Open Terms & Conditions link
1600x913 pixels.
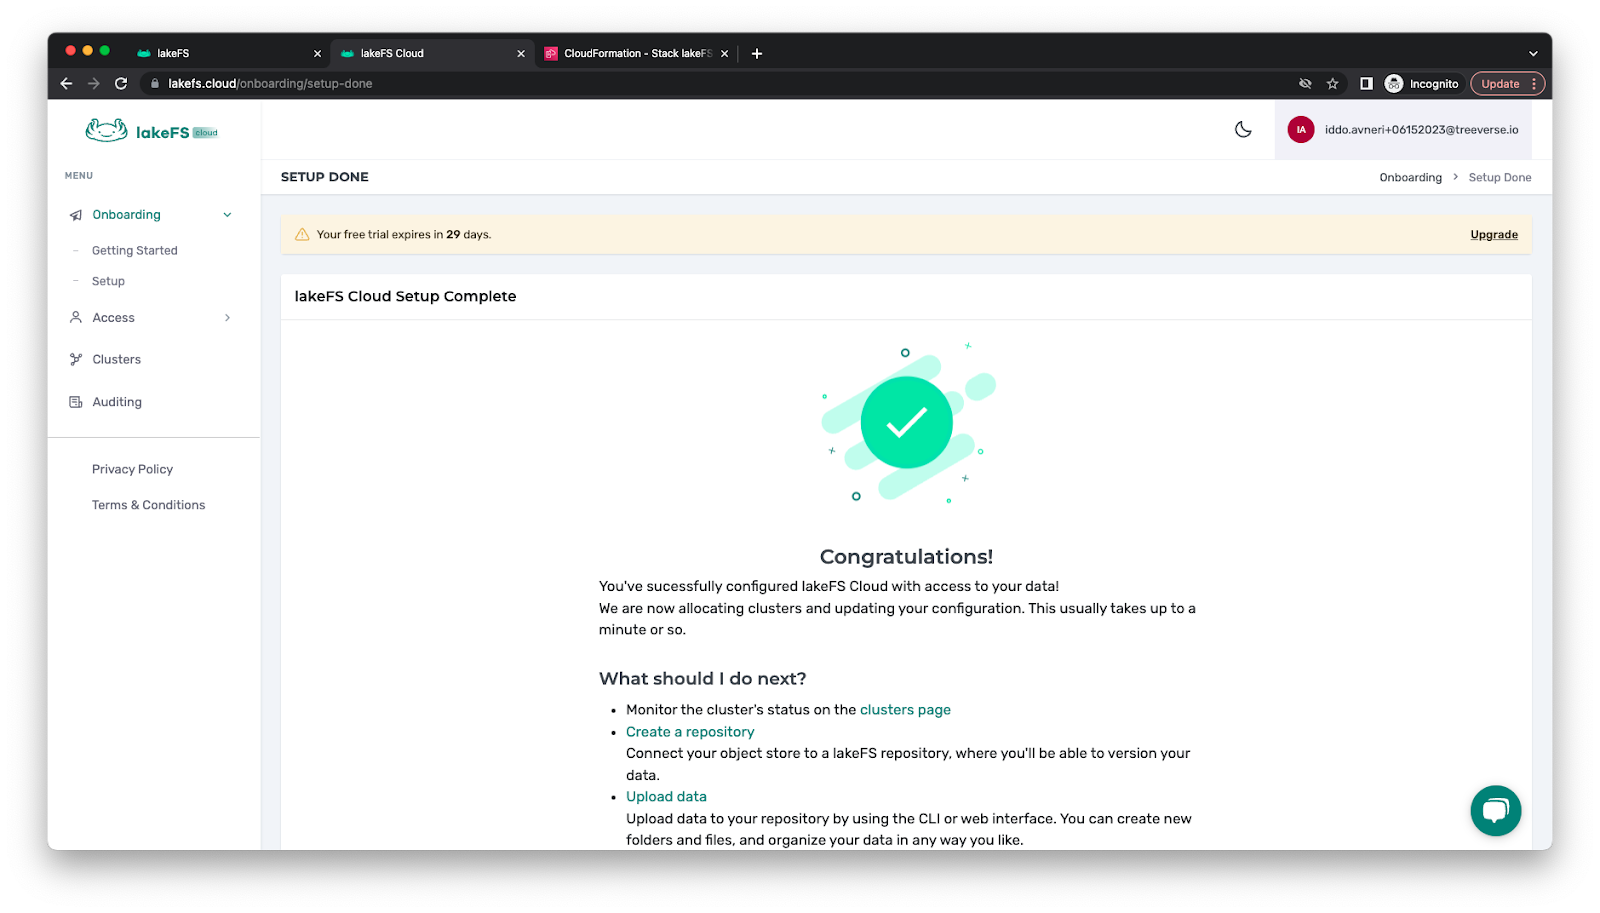(x=148, y=505)
